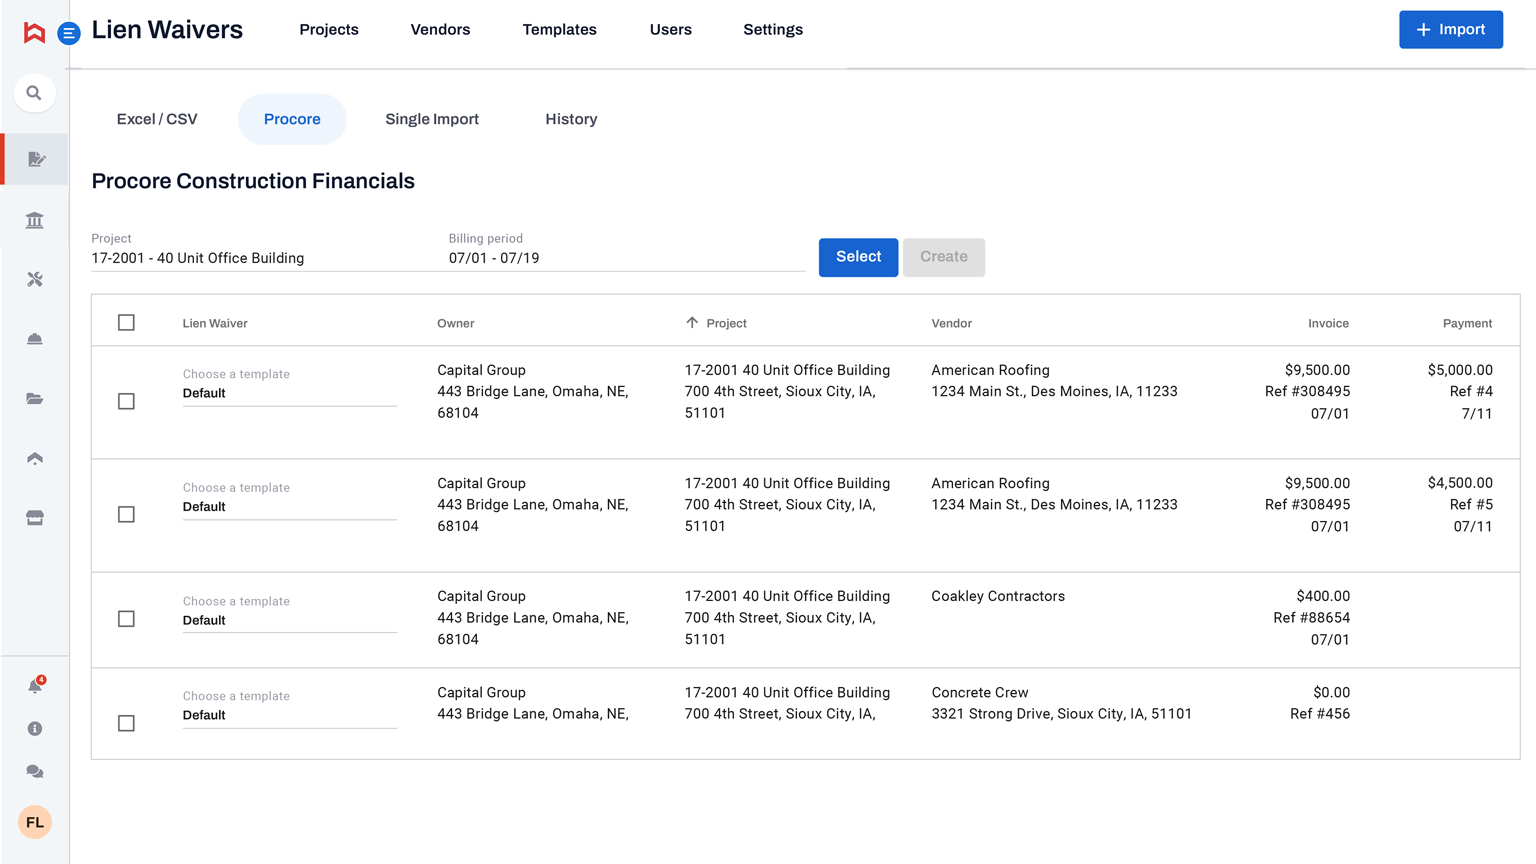This screenshot has width=1536, height=864.
Task: Open the Templates menu
Action: click(x=560, y=30)
